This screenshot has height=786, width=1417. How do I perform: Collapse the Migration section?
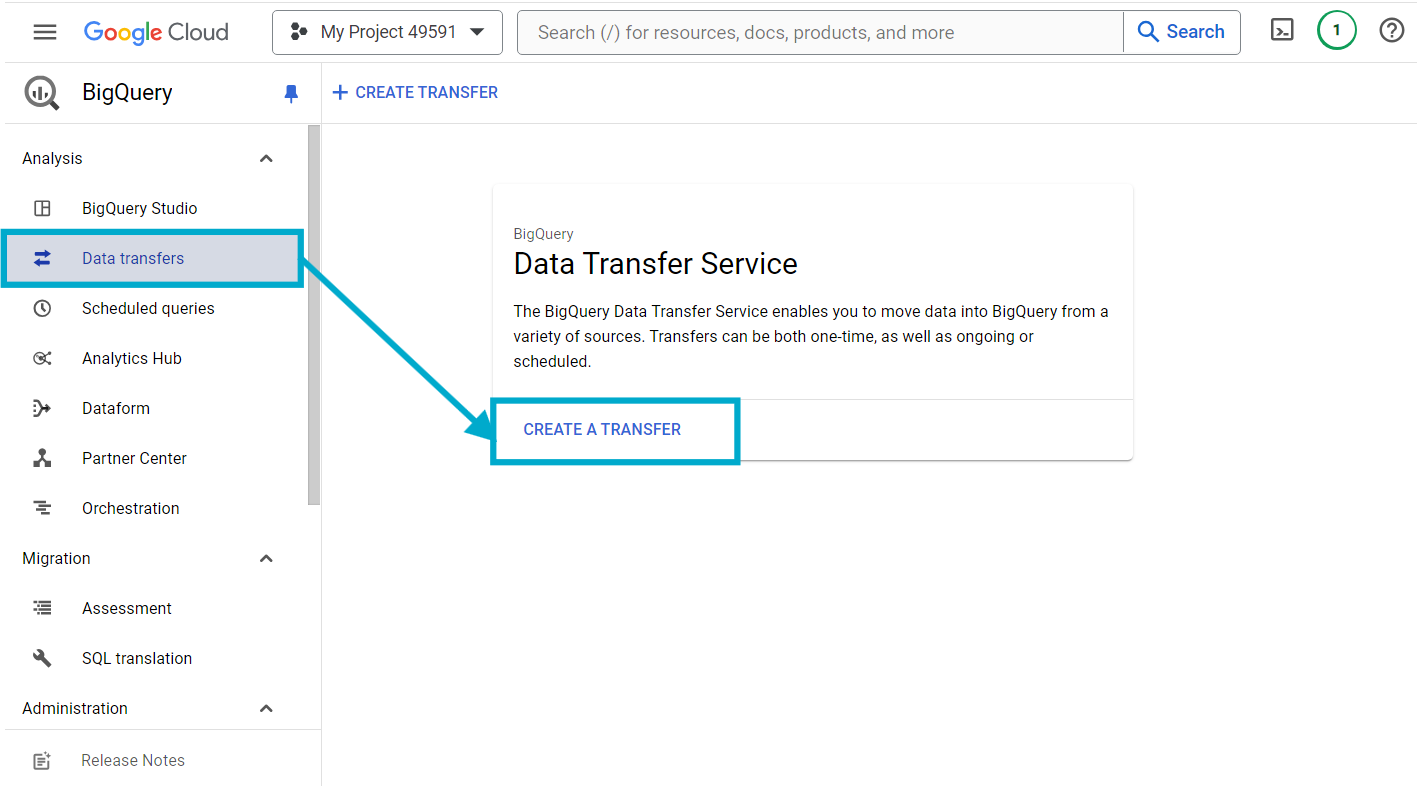266,558
